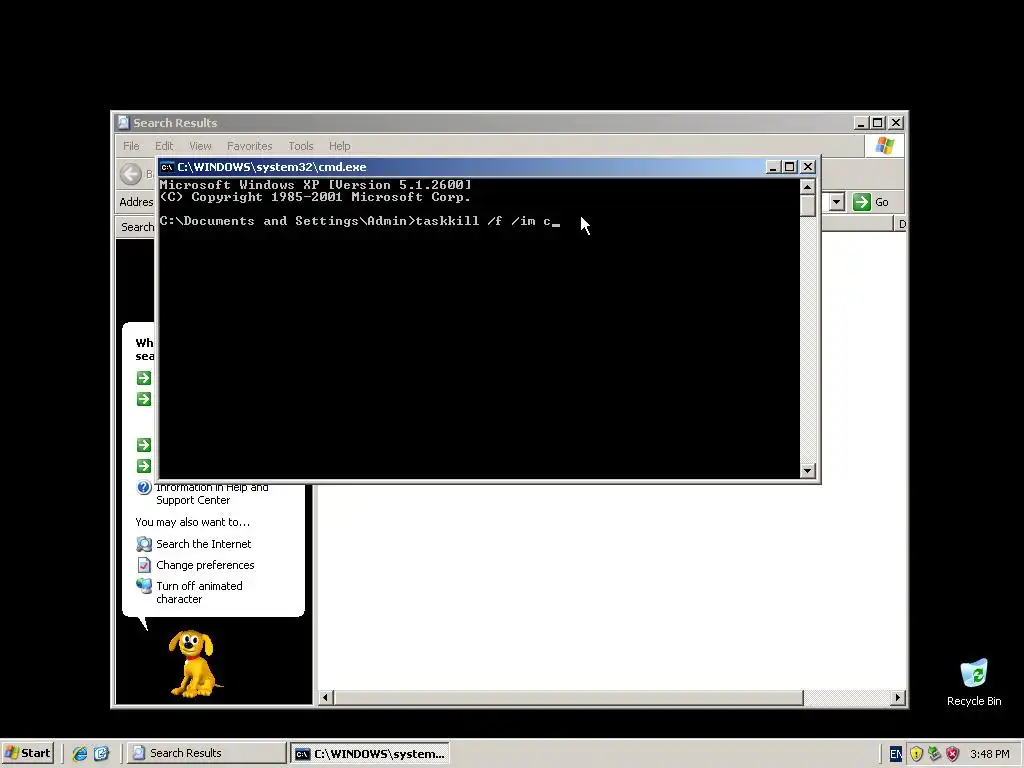Select Turn off animated character
The image size is (1024, 768).
(199, 592)
